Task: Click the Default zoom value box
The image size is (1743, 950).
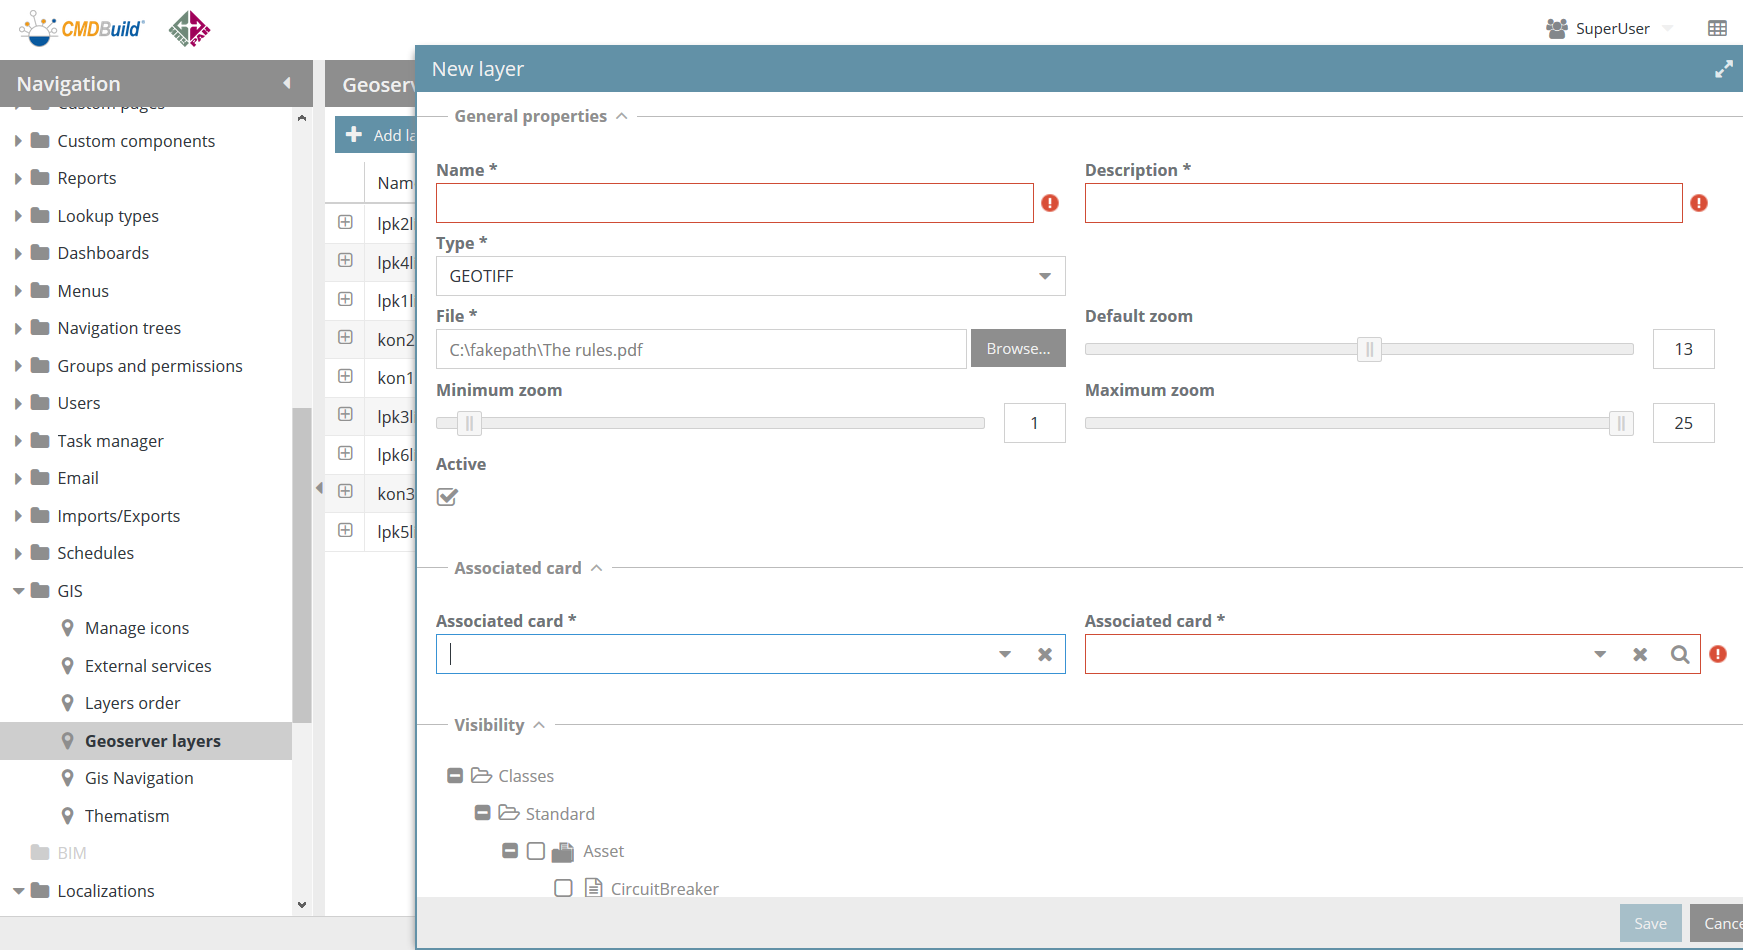Action: [1684, 349]
